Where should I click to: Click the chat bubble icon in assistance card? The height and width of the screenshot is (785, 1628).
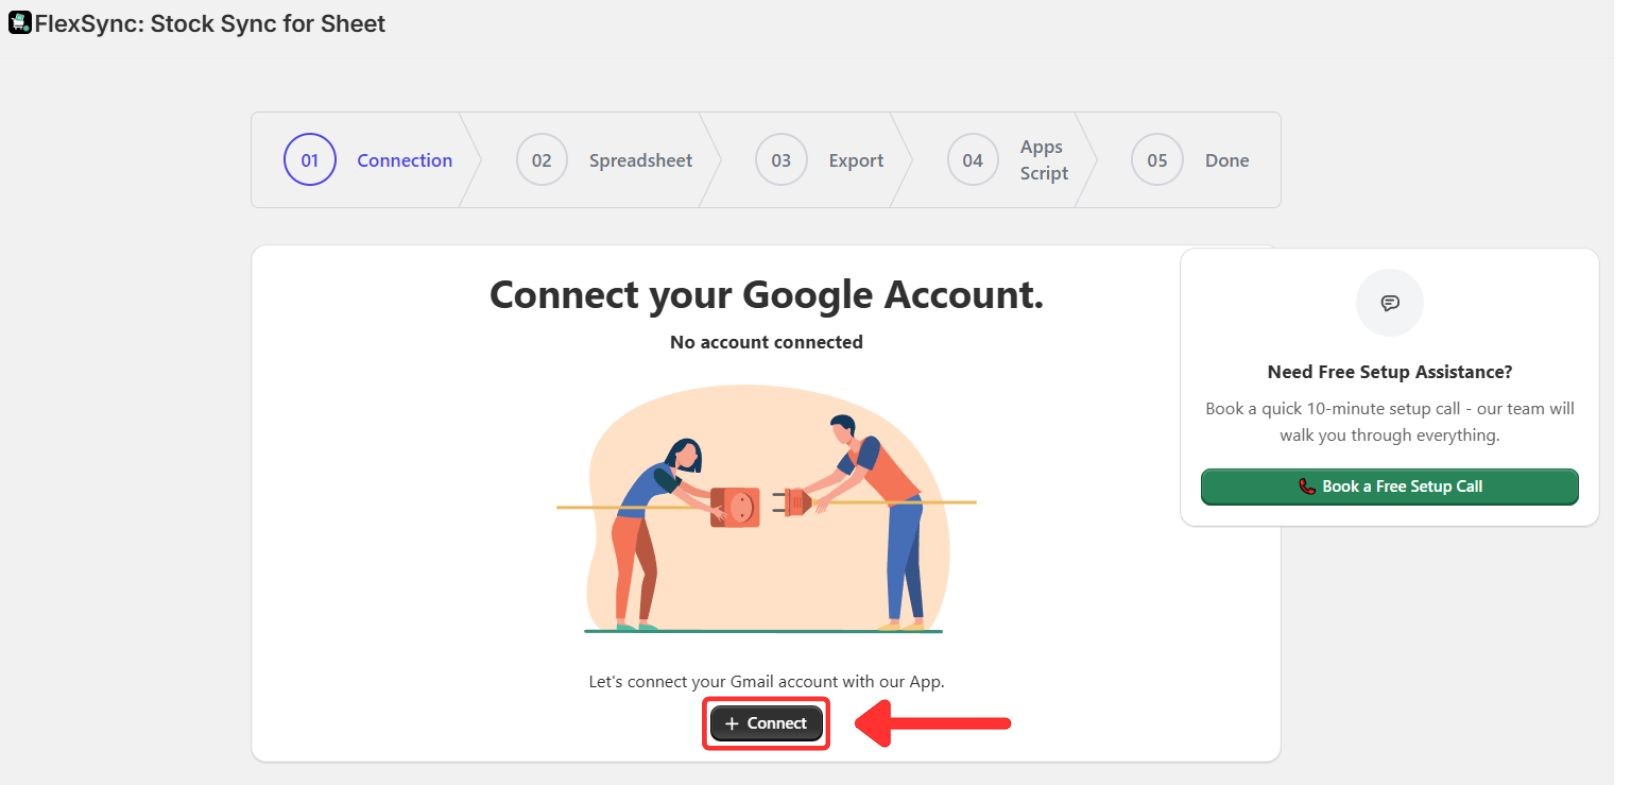(1389, 303)
